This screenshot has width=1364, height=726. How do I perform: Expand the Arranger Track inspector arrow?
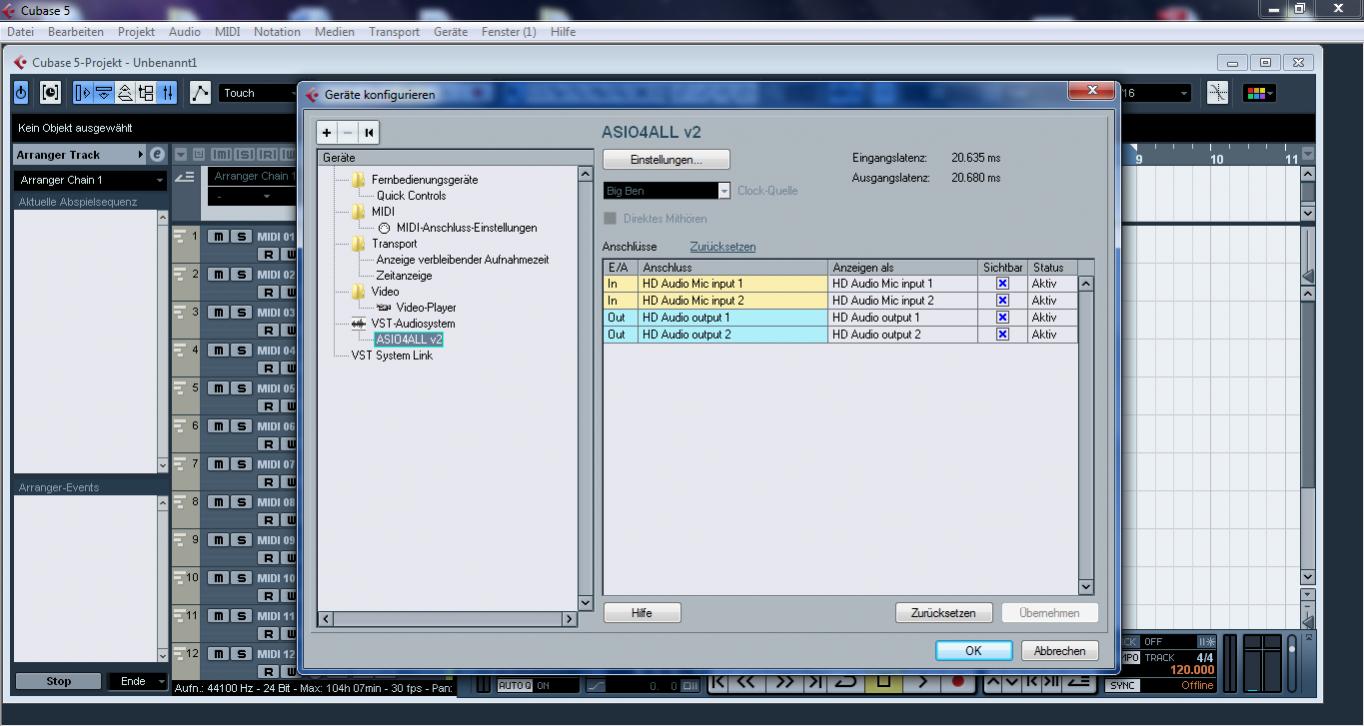coord(141,155)
